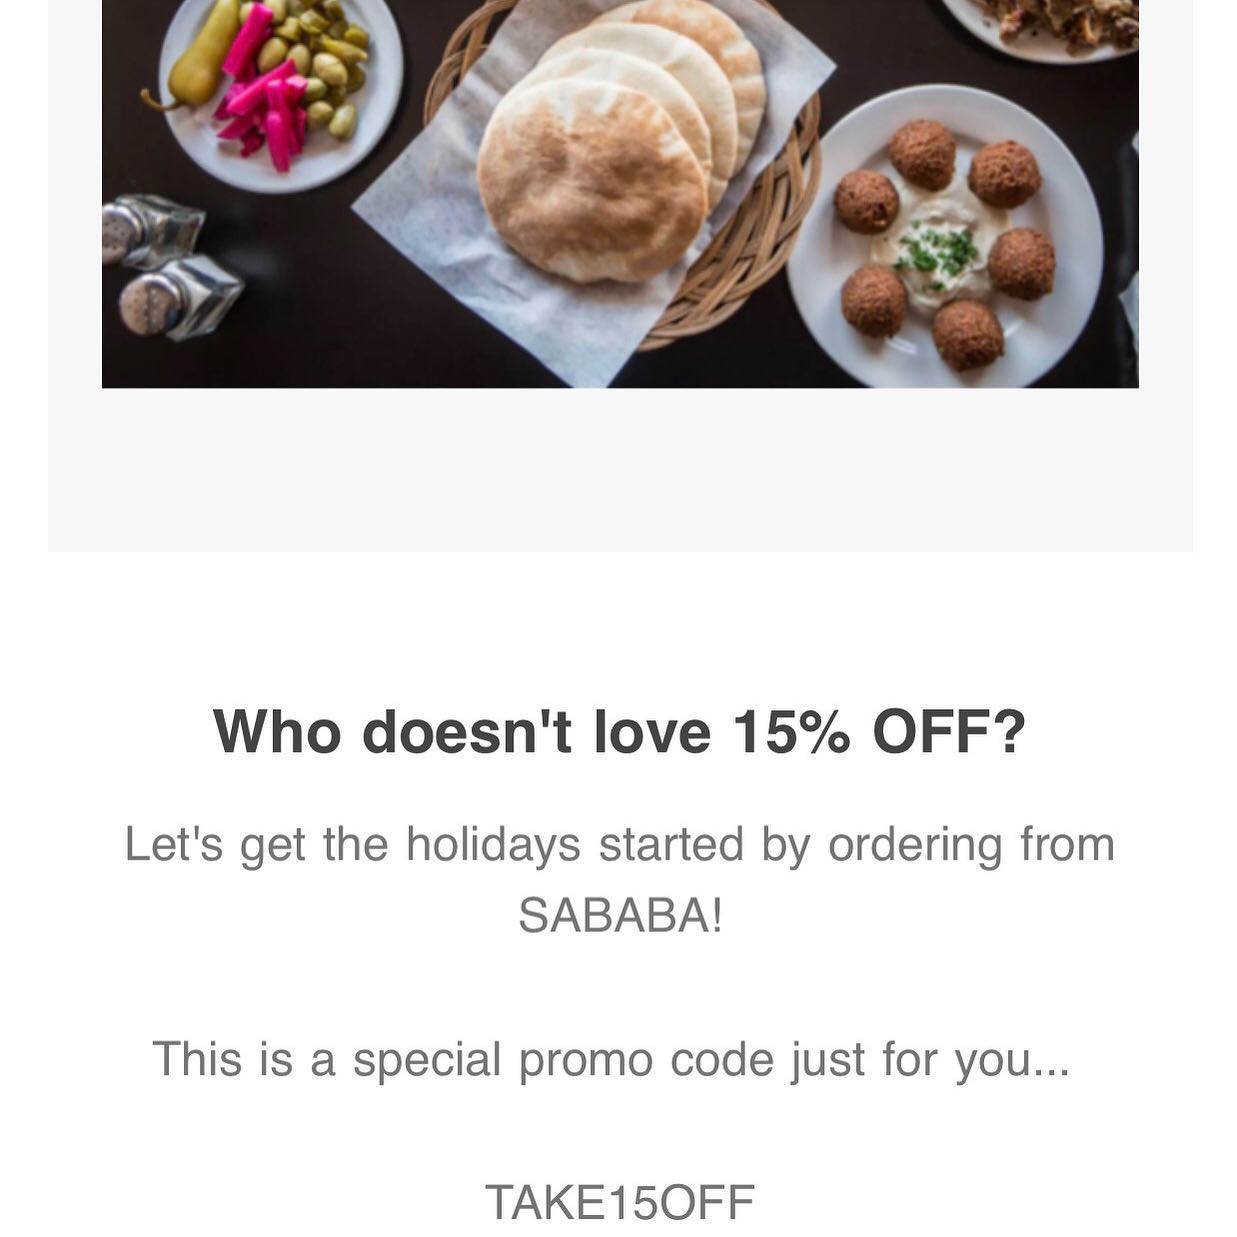Click the "15%" in the headline
The height and width of the screenshot is (1237, 1237).
791,731
